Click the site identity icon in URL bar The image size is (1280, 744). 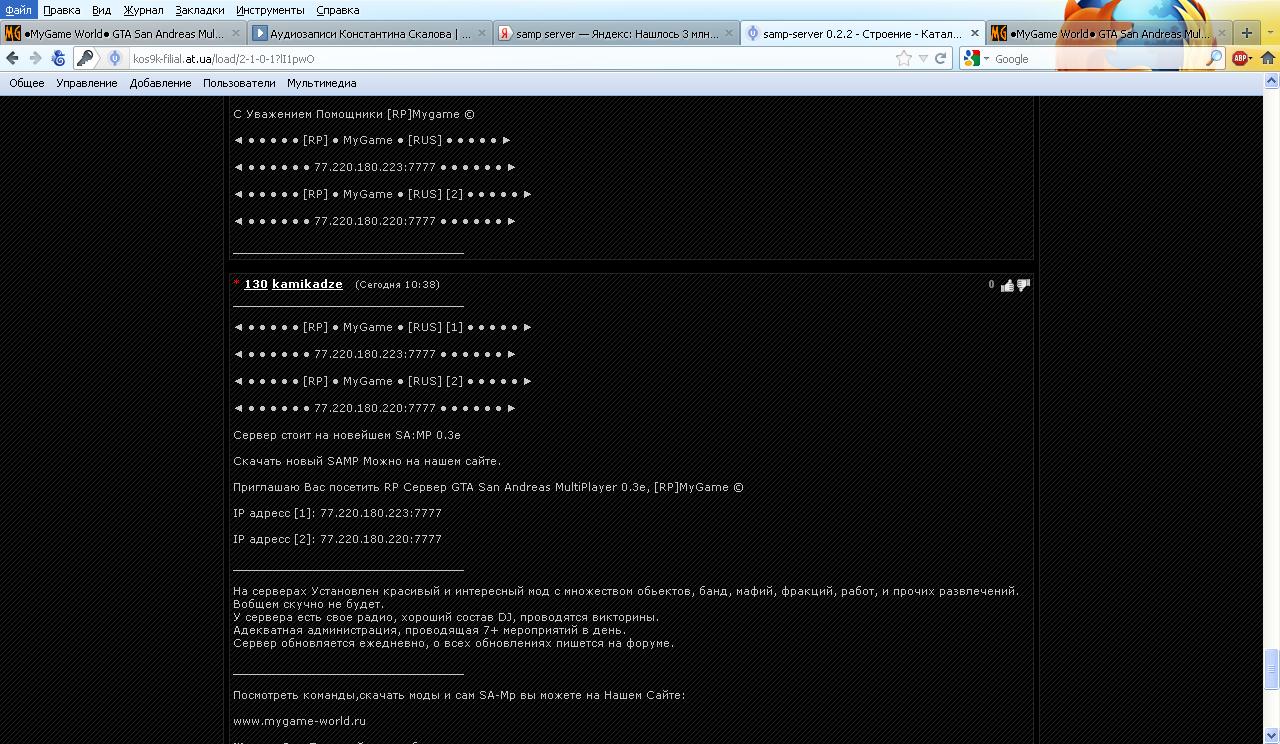115,59
